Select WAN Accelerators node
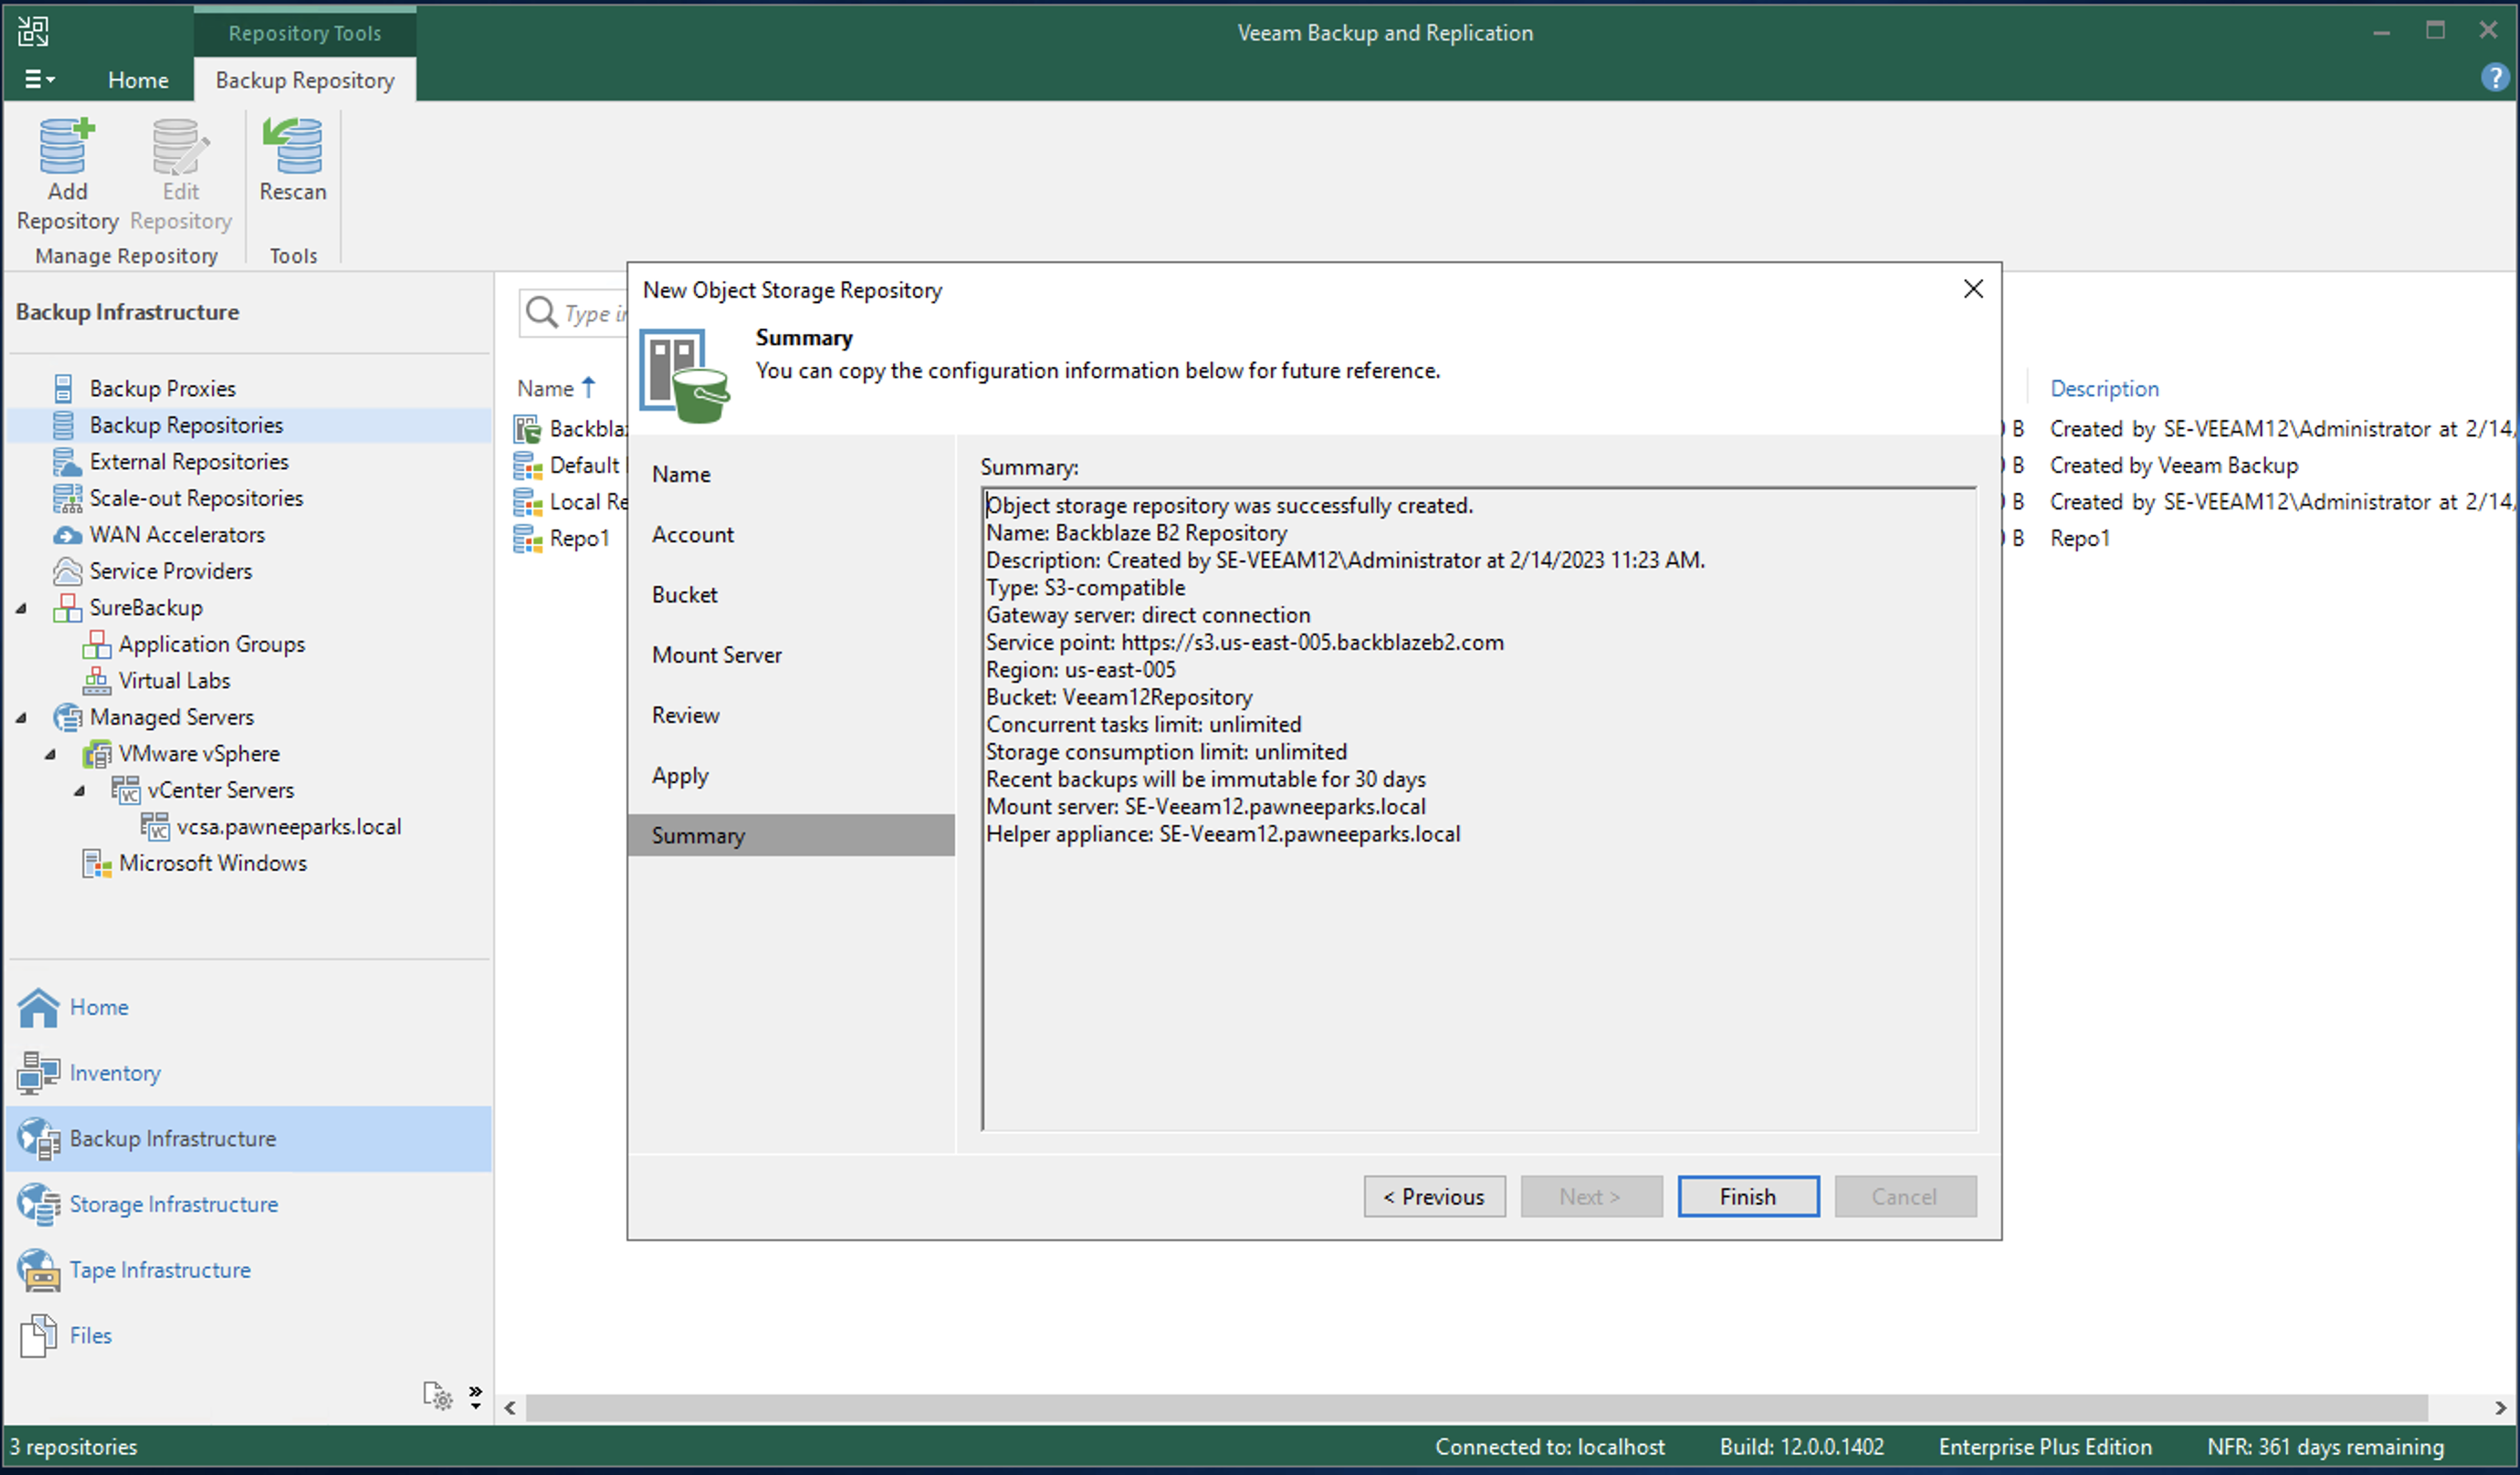This screenshot has width=2520, height=1475. coord(177,534)
